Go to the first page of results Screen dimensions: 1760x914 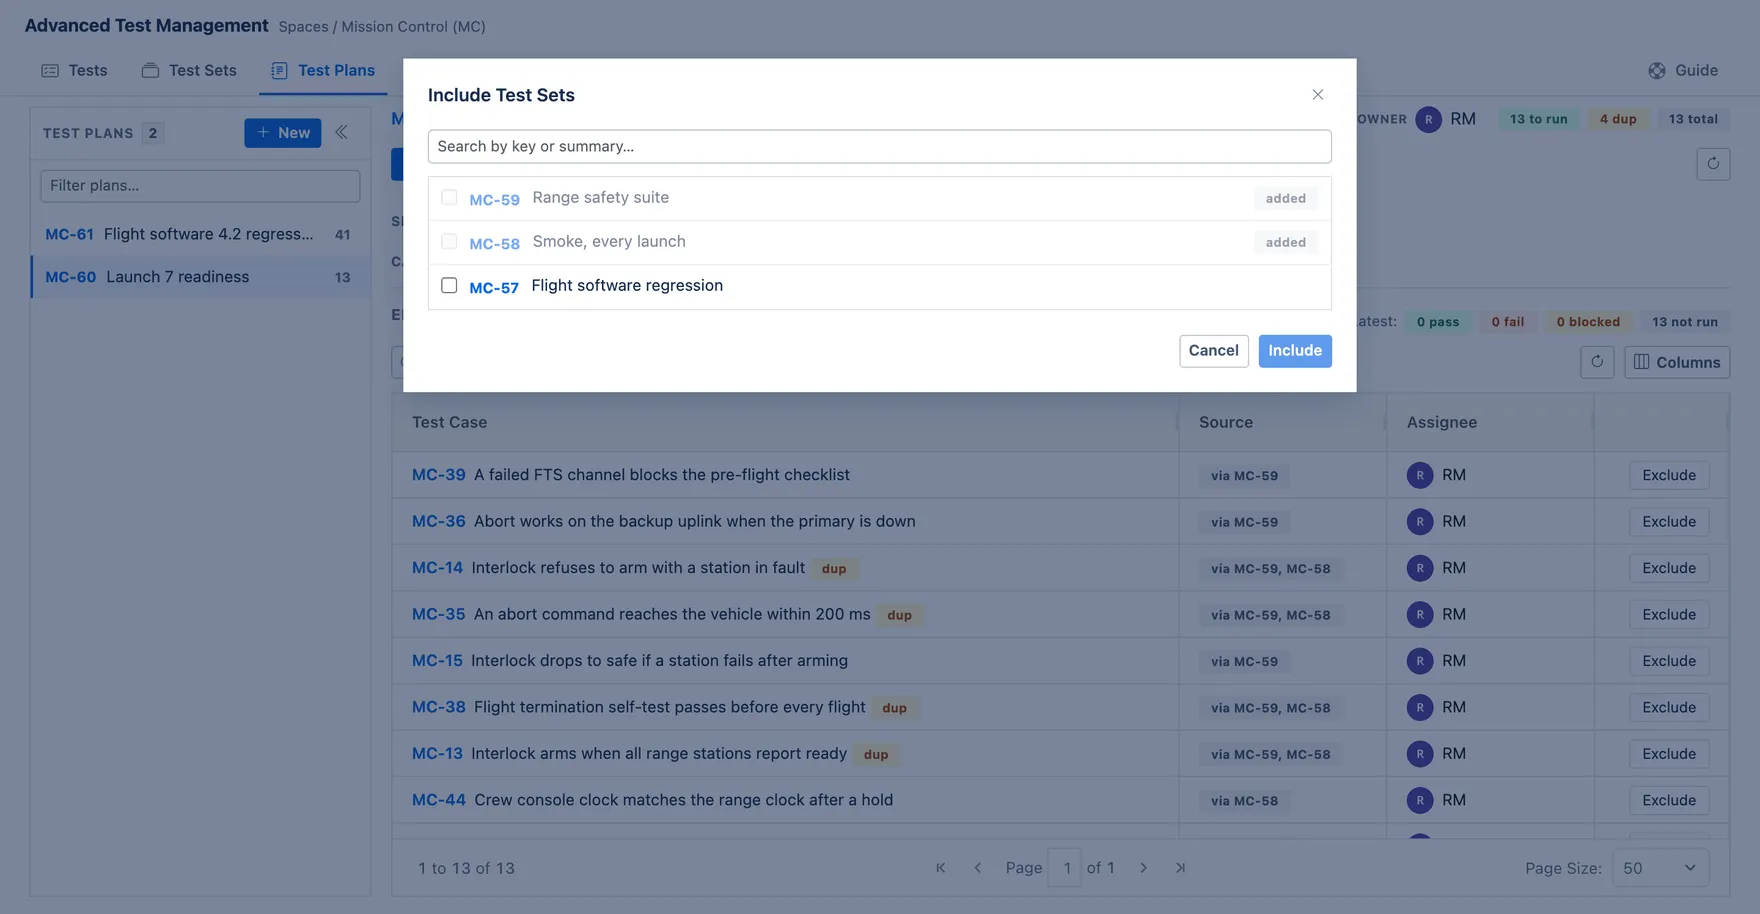(940, 868)
